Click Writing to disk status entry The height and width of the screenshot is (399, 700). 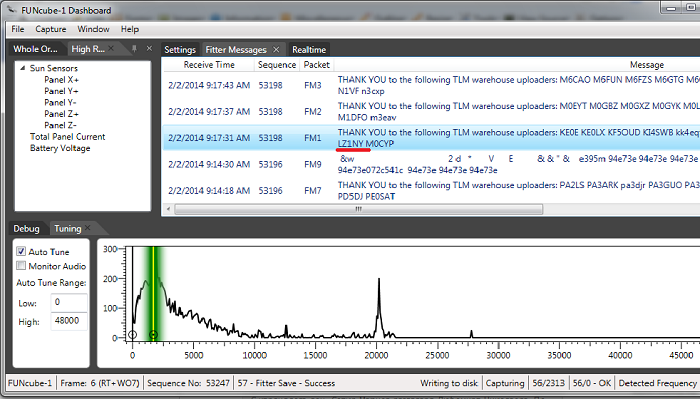coord(449,383)
